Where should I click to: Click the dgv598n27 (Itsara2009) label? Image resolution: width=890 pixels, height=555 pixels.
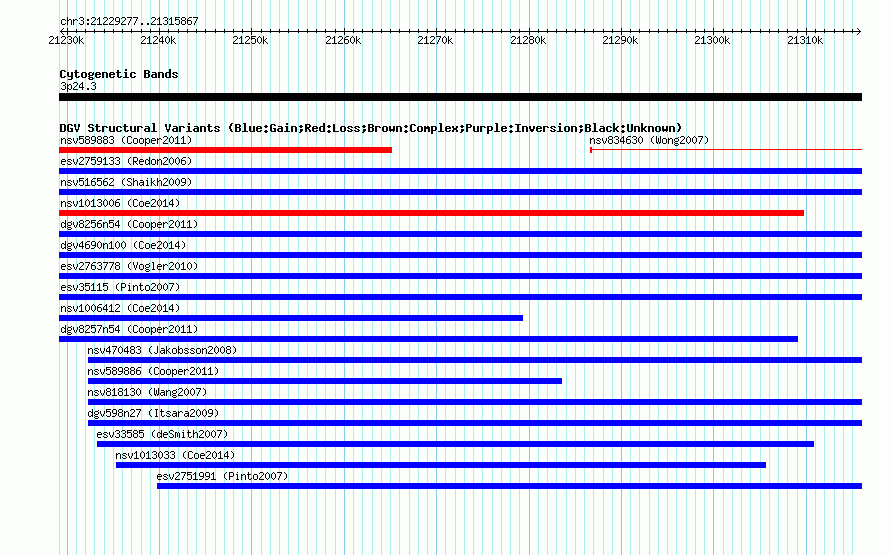coord(153,413)
